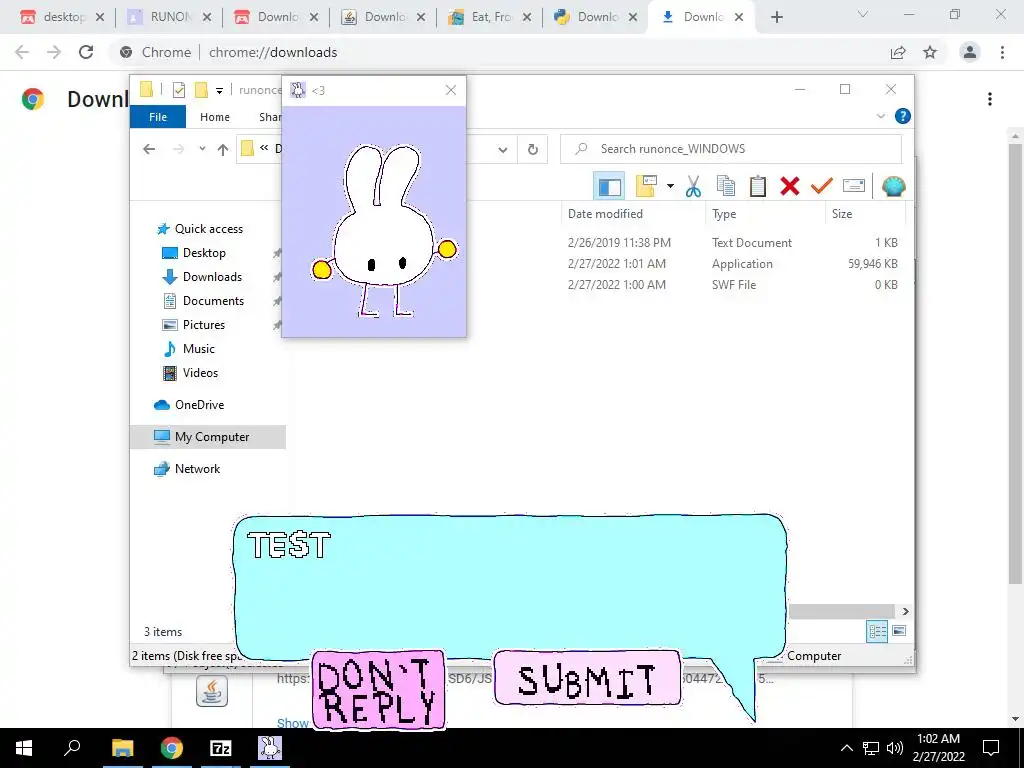This screenshot has height=768, width=1024.
Task: Open Downloads page more actions menu
Action: [990, 99]
